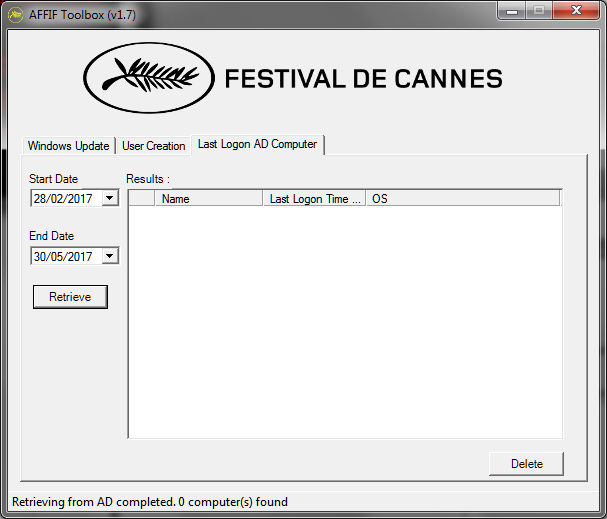Image resolution: width=607 pixels, height=519 pixels.
Task: Click the 'Results :' label
Action: pyautogui.click(x=148, y=179)
